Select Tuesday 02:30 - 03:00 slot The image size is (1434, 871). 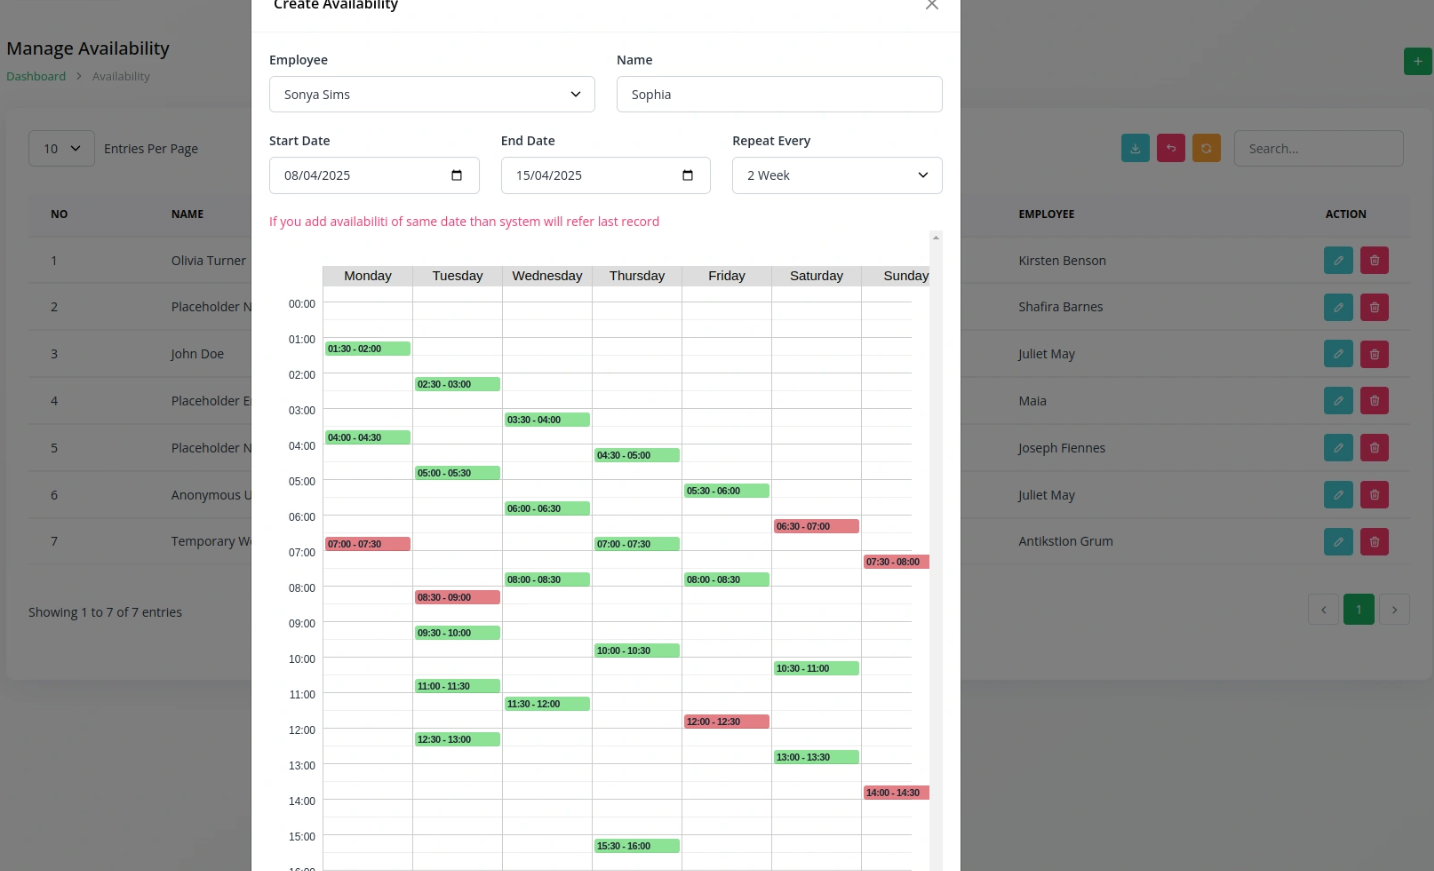(x=458, y=384)
